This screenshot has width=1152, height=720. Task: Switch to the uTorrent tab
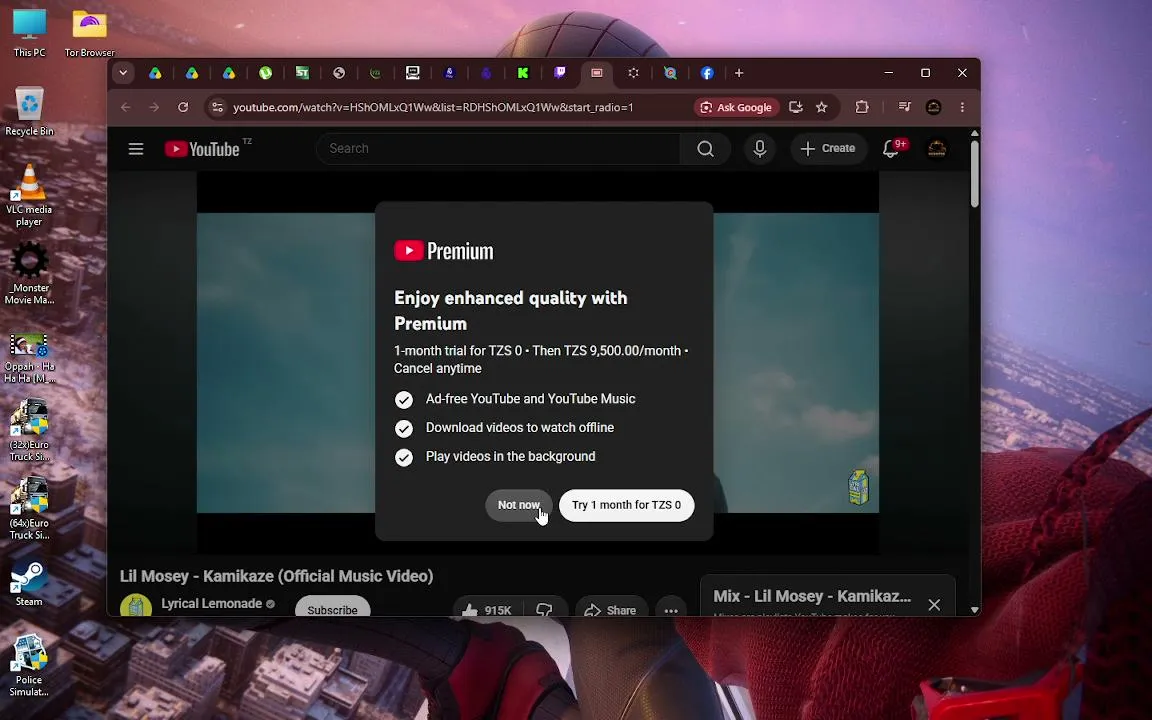pyautogui.click(x=265, y=73)
